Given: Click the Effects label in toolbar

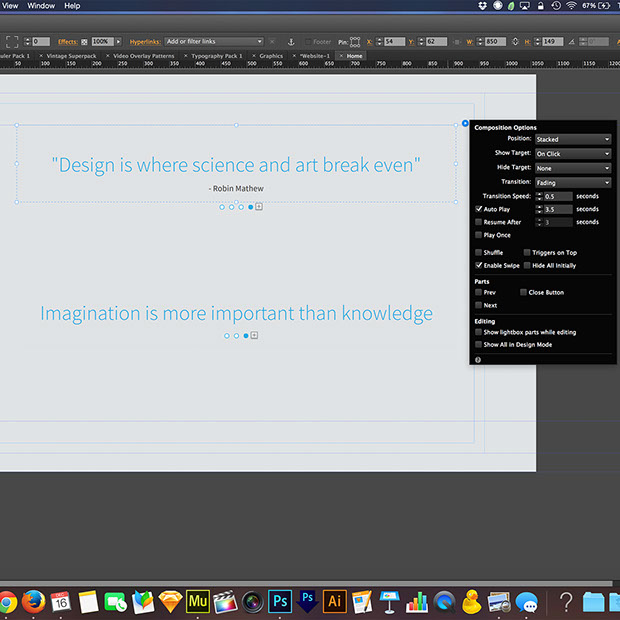Looking at the screenshot, I should pyautogui.click(x=68, y=42).
